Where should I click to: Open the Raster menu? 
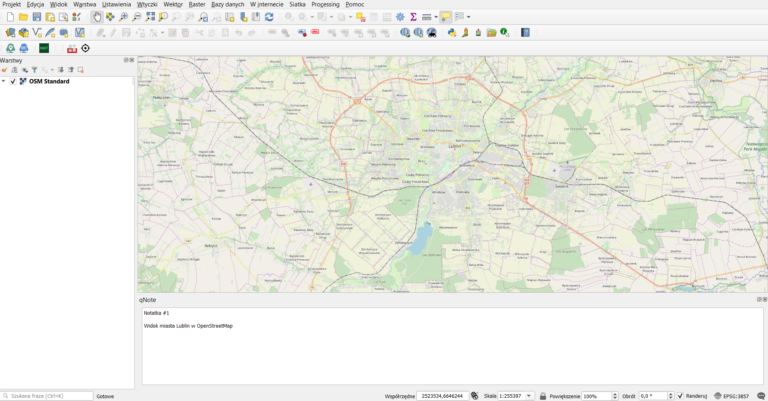click(x=197, y=4)
